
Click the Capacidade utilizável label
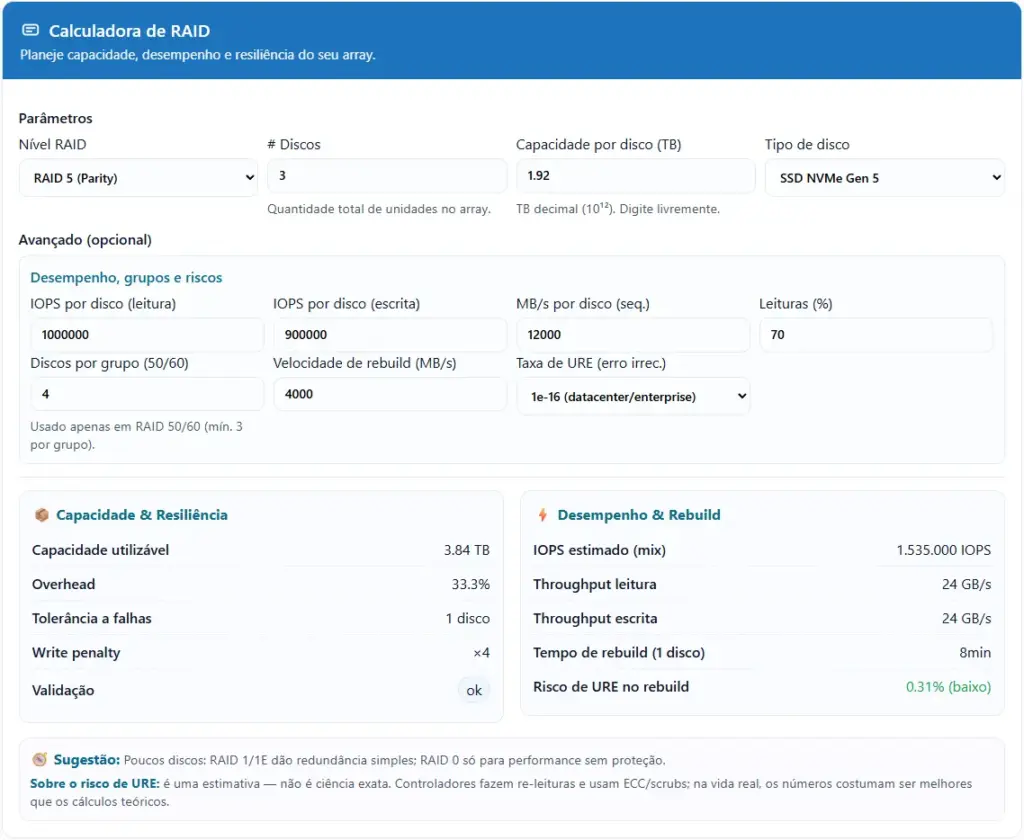(x=101, y=550)
